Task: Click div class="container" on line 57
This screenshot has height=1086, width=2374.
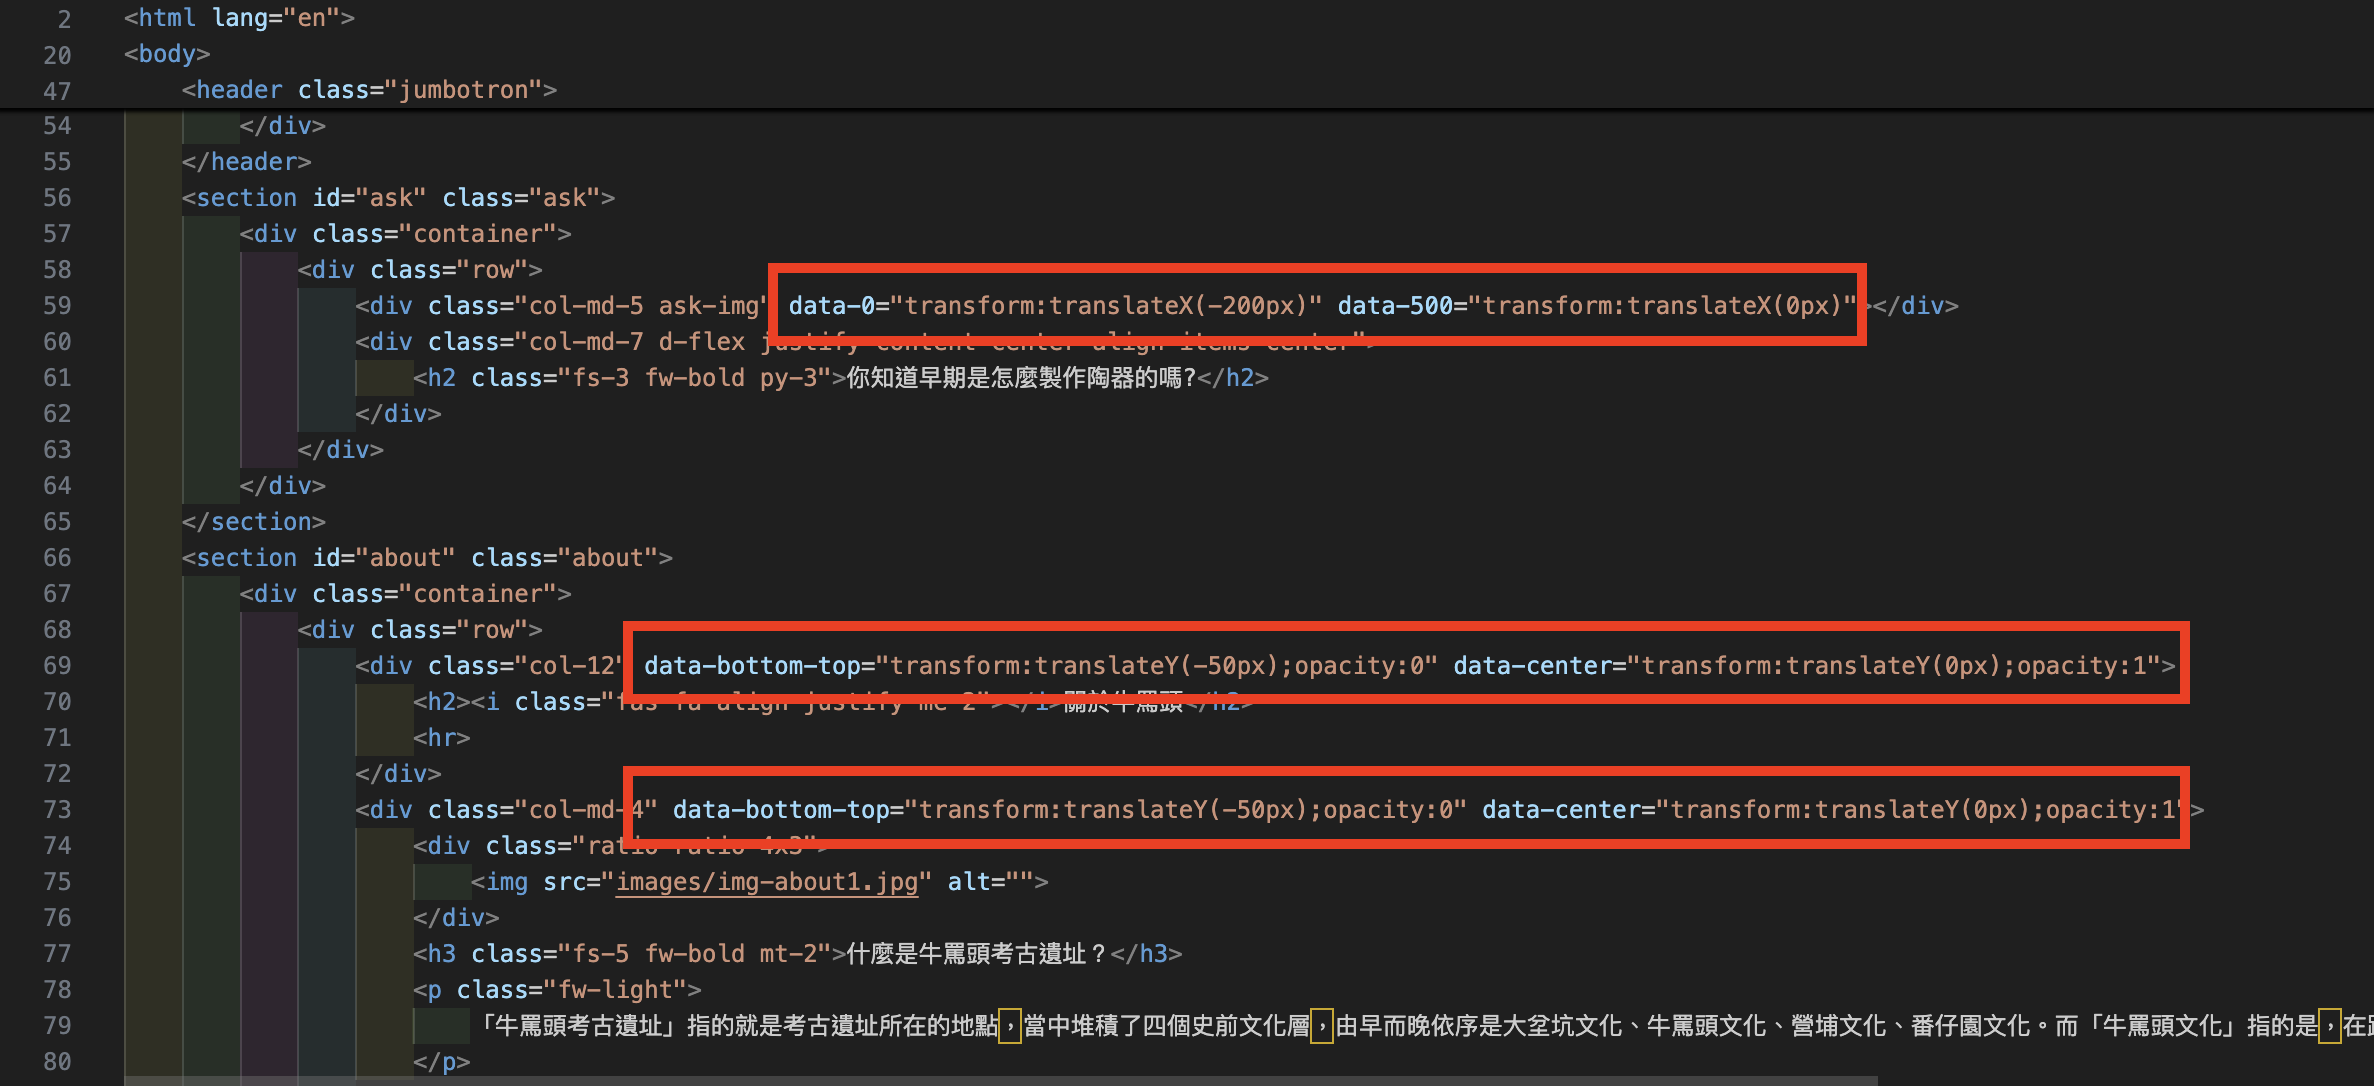Action: 405,234
